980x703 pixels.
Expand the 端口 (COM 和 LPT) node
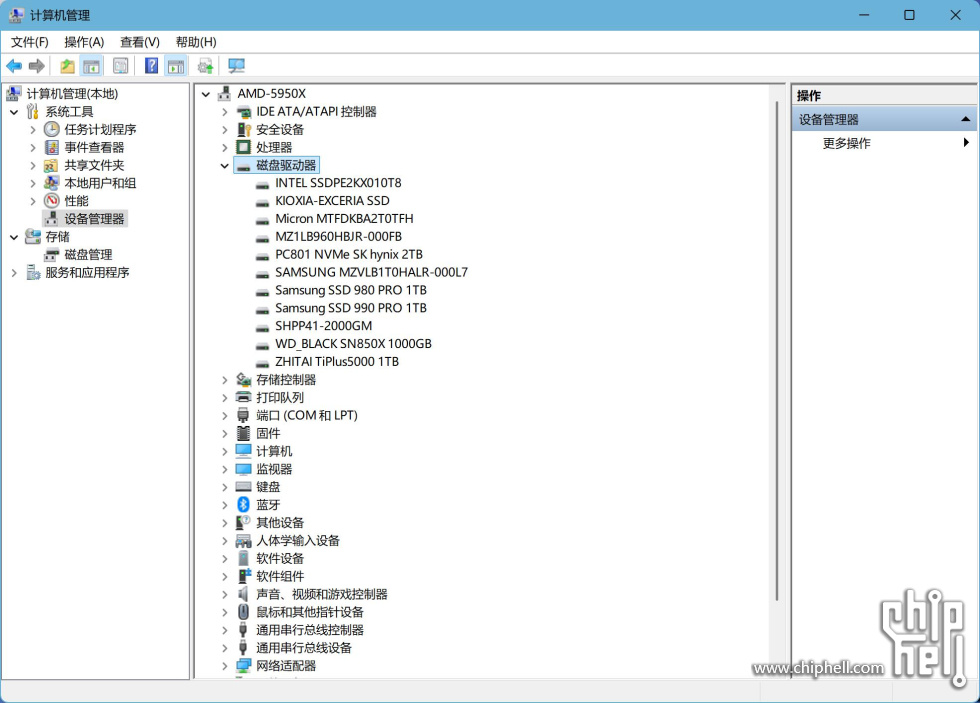point(224,415)
